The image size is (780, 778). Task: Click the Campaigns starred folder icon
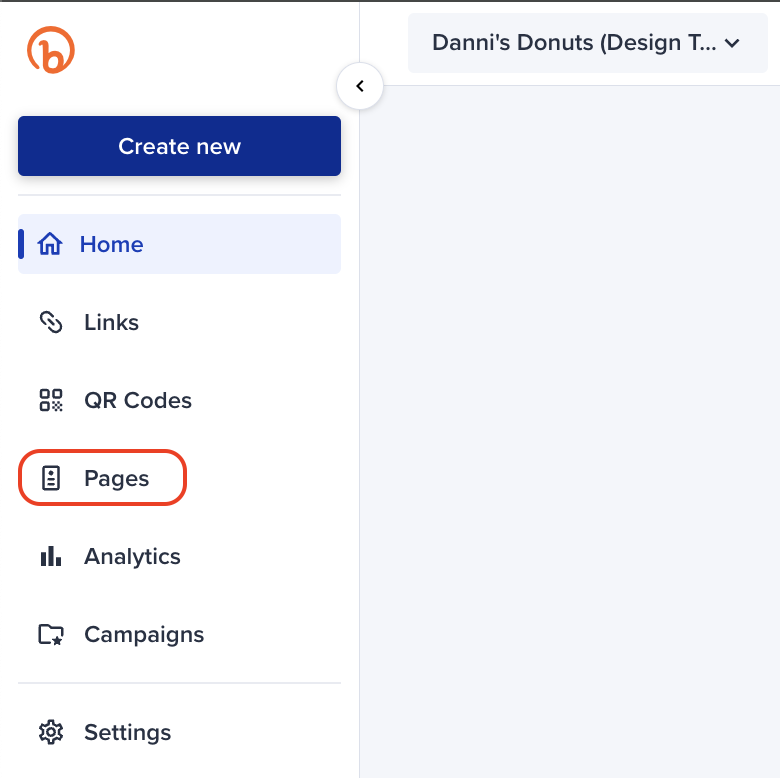pyautogui.click(x=50, y=634)
